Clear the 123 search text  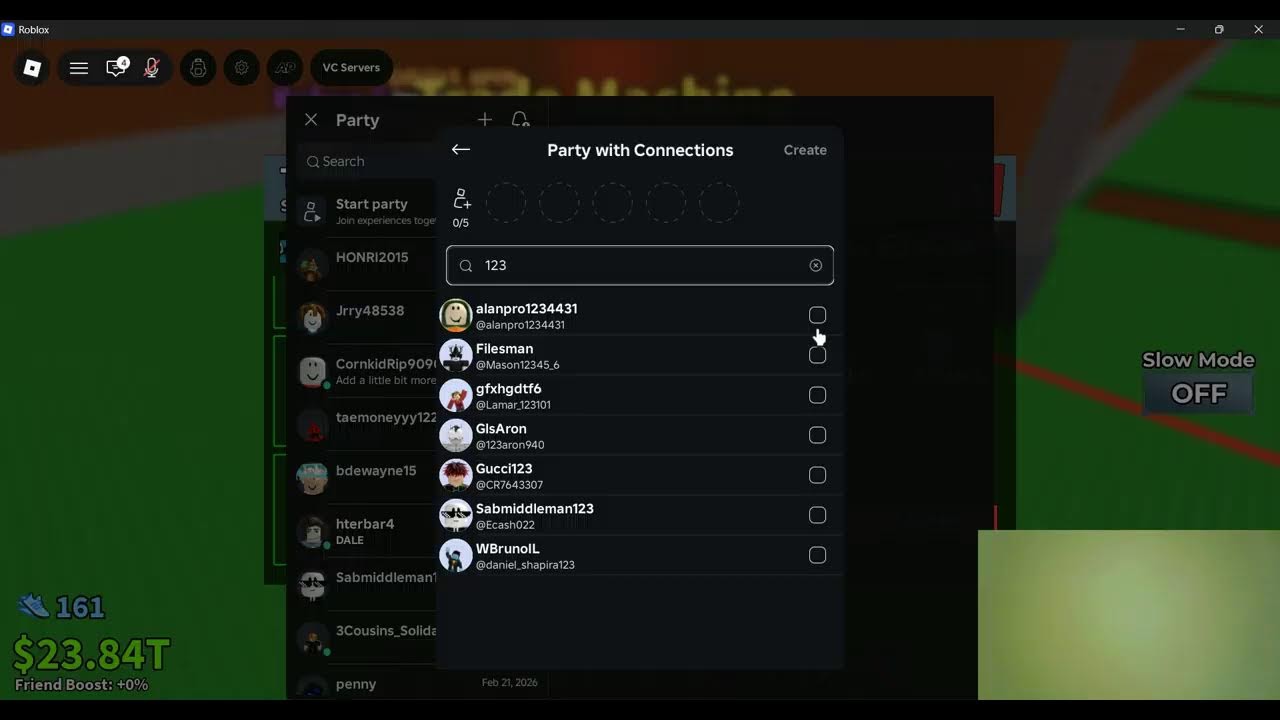(x=816, y=266)
